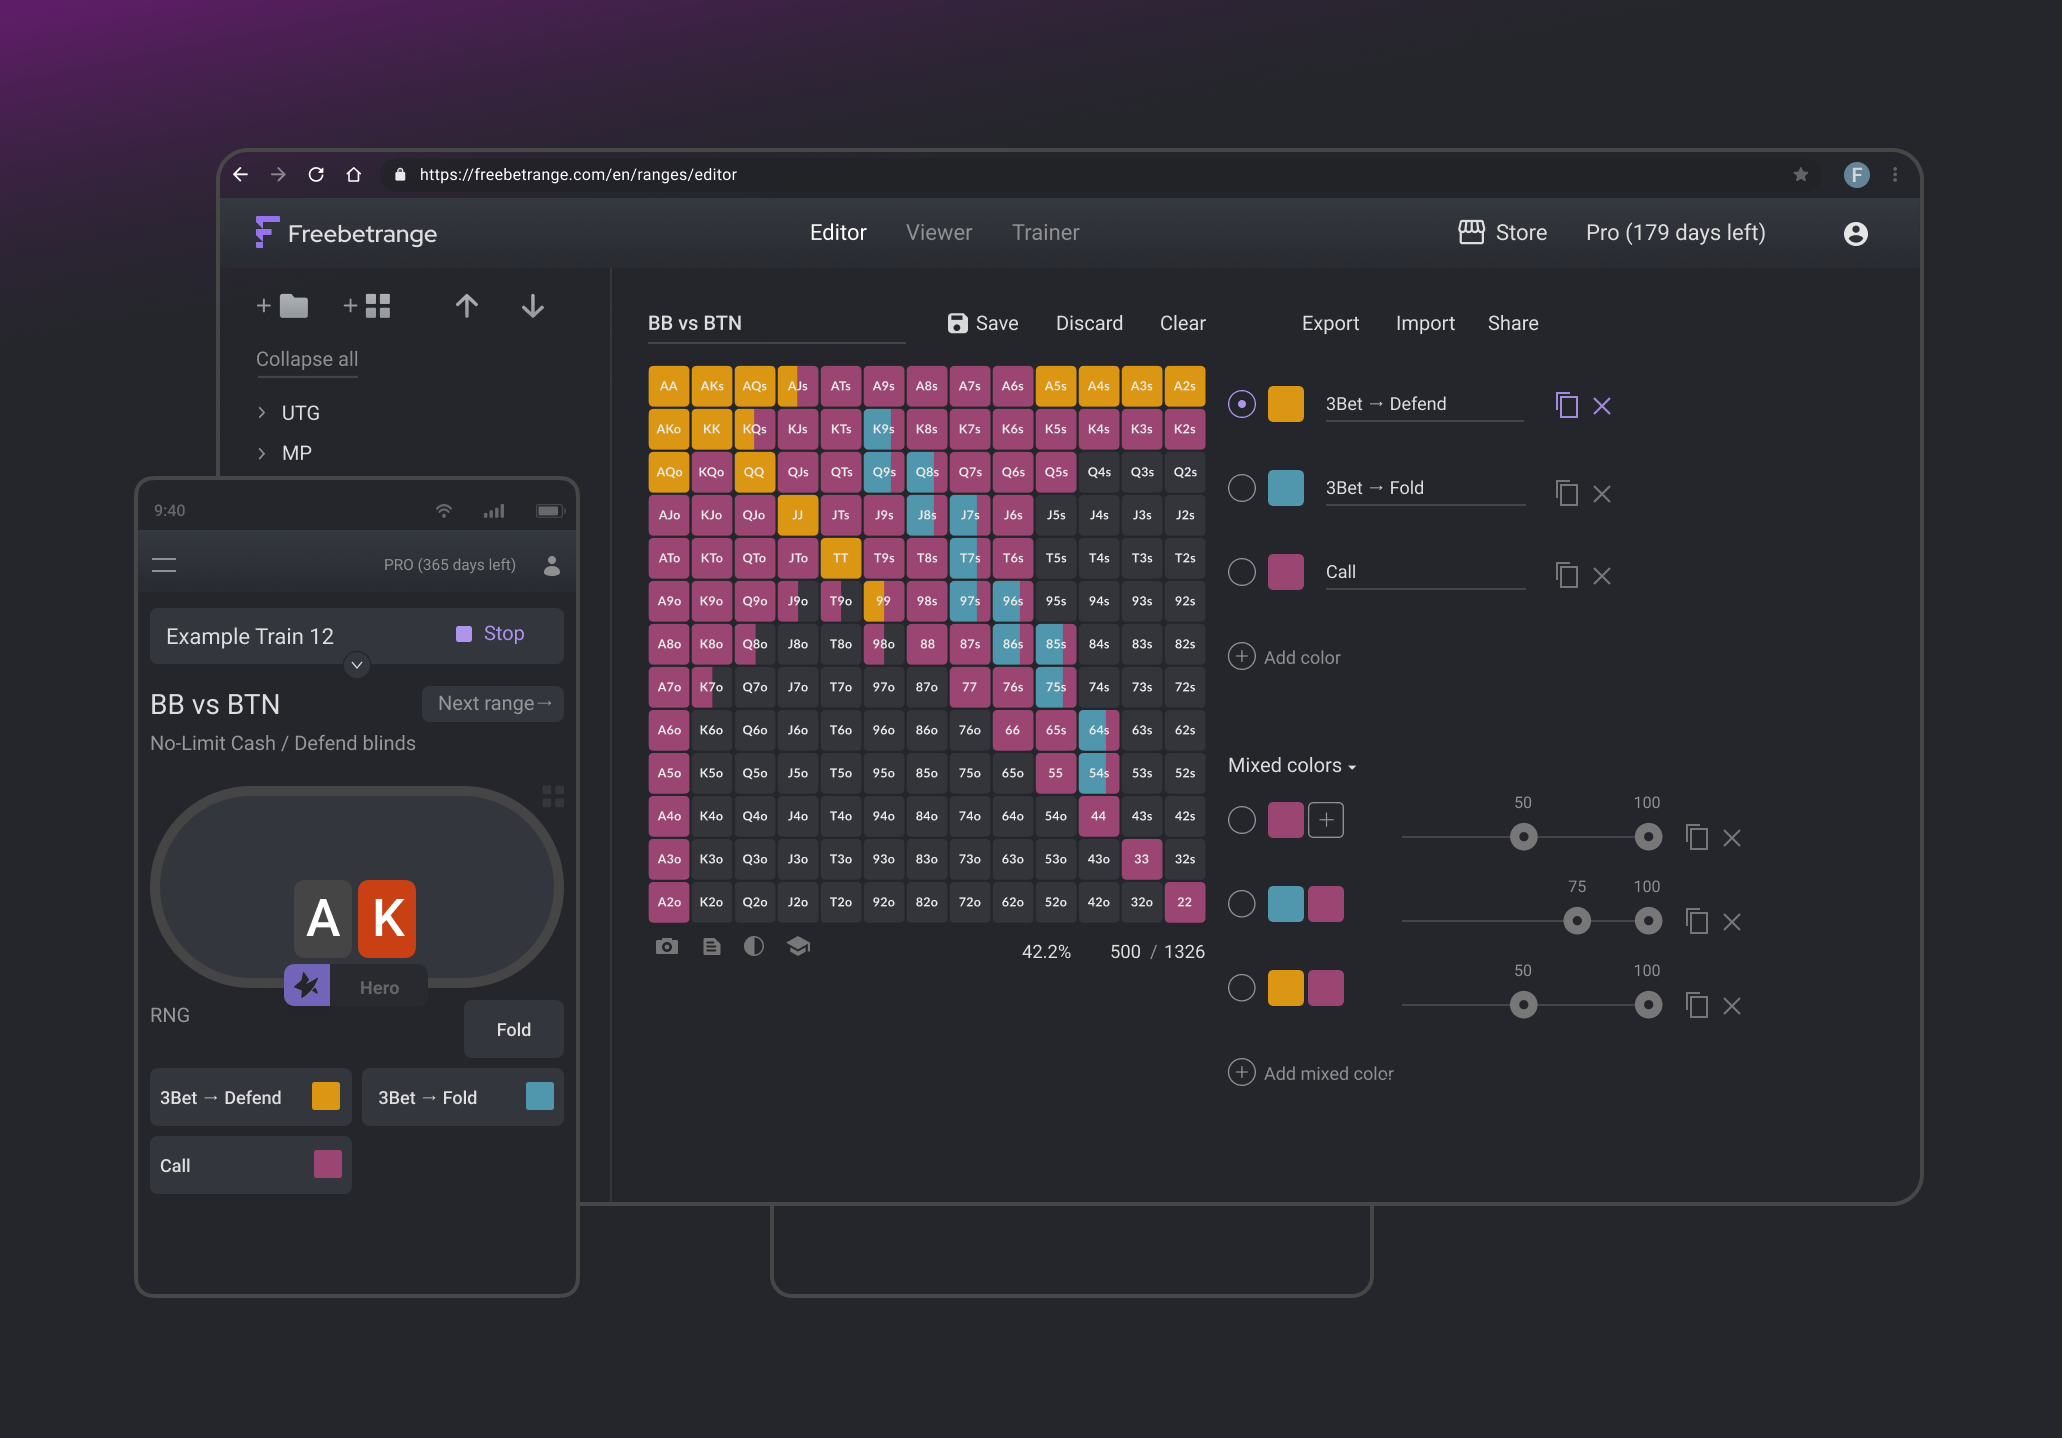Click the RNG dice icon near Hero
This screenshot has height=1438, width=2062.
pos(307,986)
